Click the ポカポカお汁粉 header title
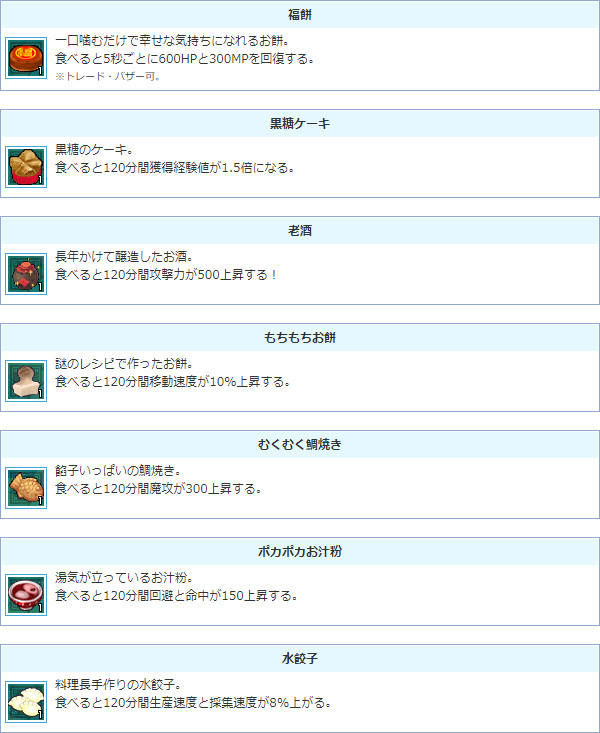 [300, 552]
